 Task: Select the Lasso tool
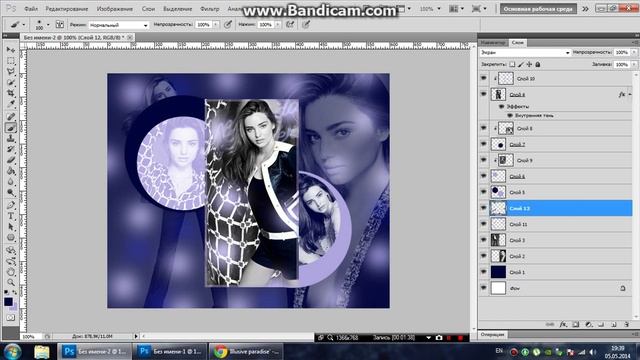point(11,72)
